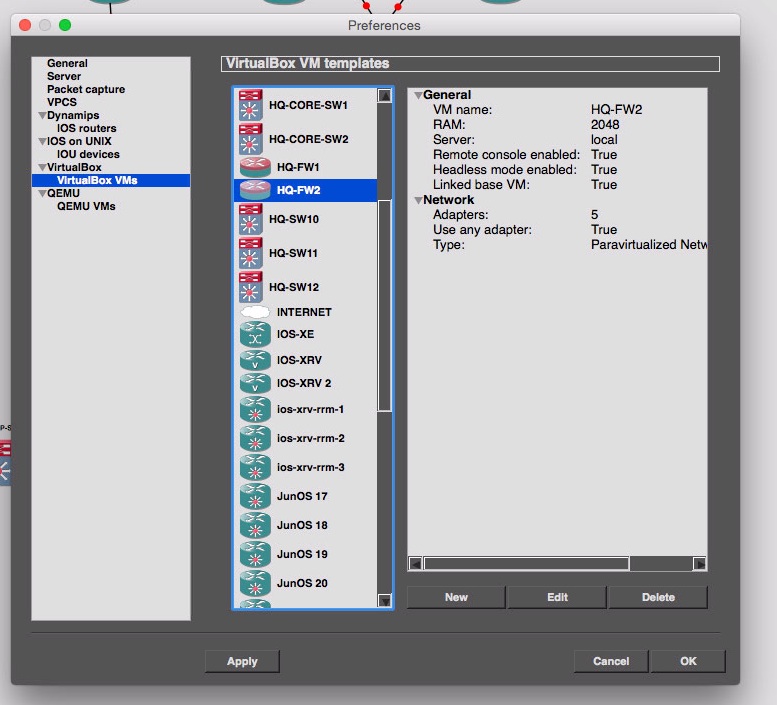Cancel the Preferences dialog
The width and height of the screenshot is (777, 705).
(x=611, y=661)
